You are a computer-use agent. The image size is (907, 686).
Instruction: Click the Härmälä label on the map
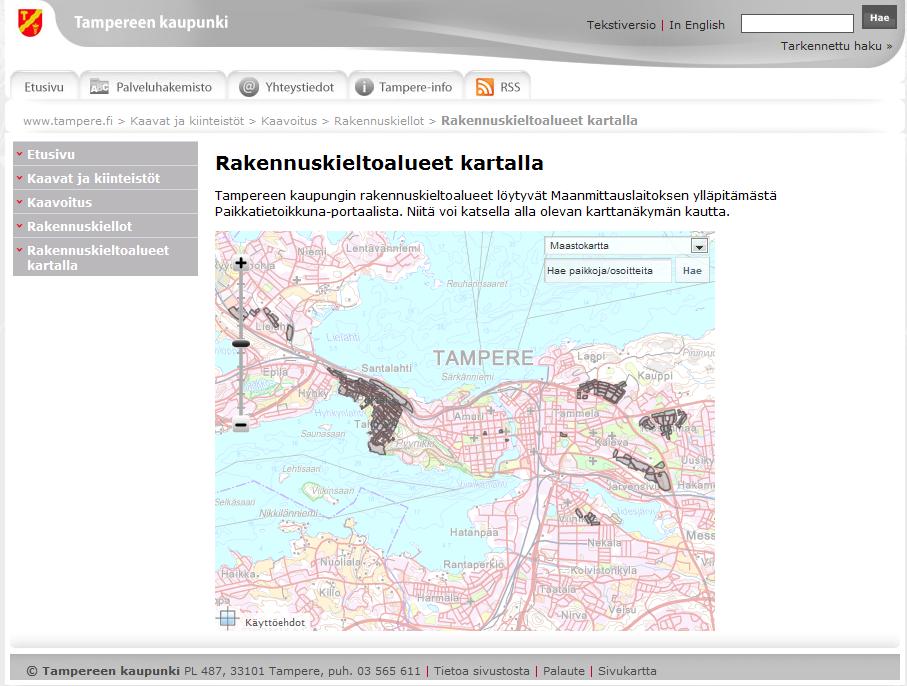(x=438, y=598)
